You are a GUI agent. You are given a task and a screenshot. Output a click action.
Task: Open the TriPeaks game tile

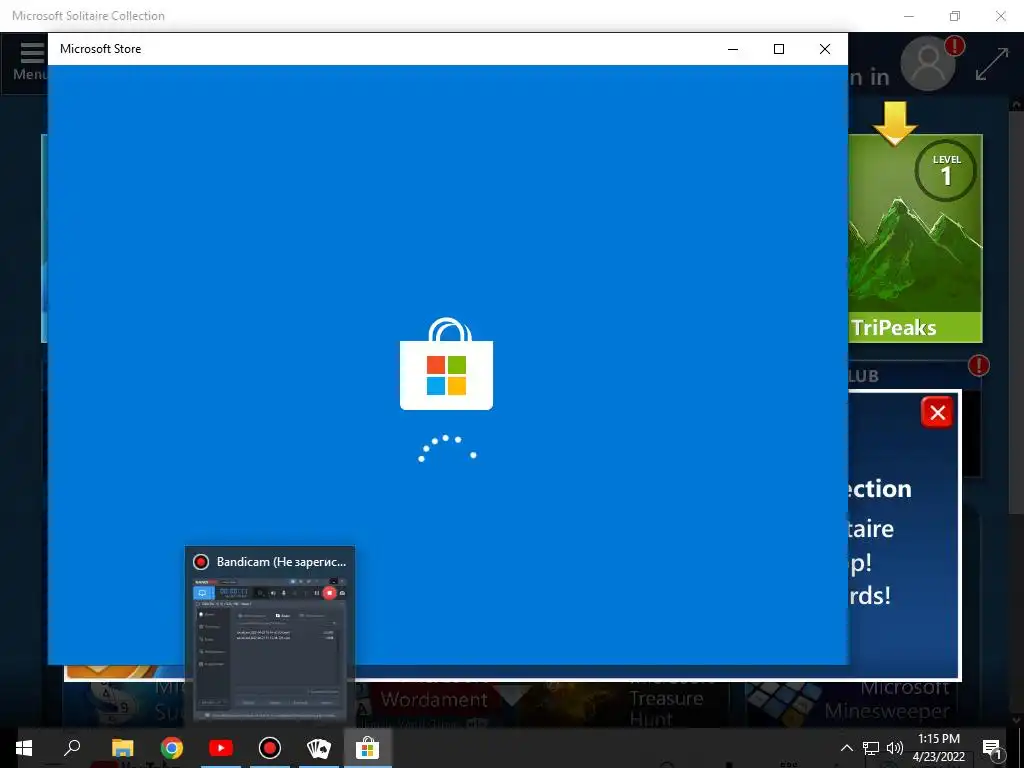tap(915, 238)
